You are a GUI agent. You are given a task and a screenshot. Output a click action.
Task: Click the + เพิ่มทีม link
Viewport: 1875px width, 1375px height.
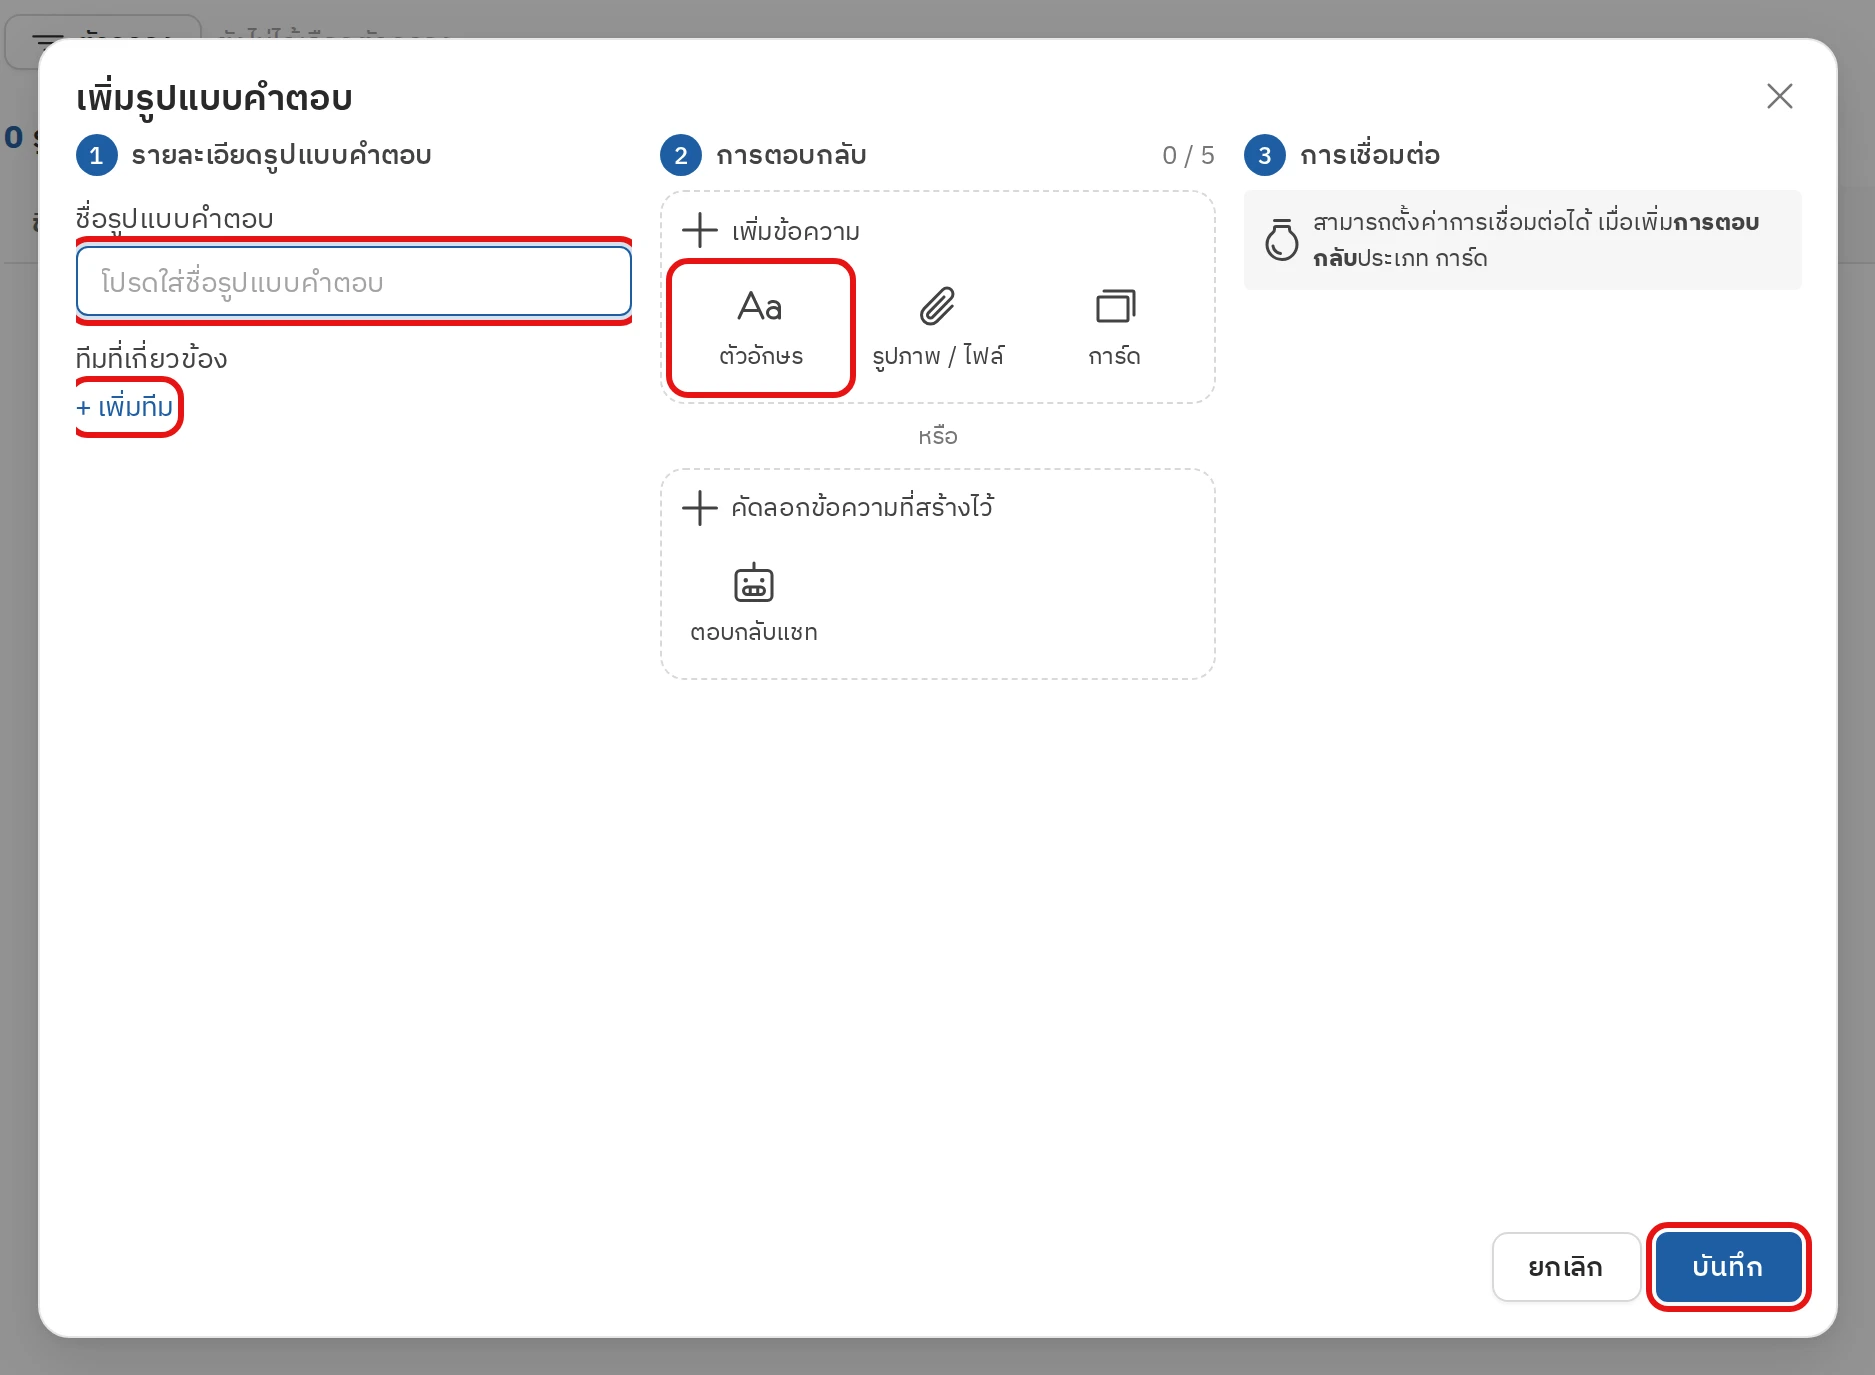click(x=125, y=407)
